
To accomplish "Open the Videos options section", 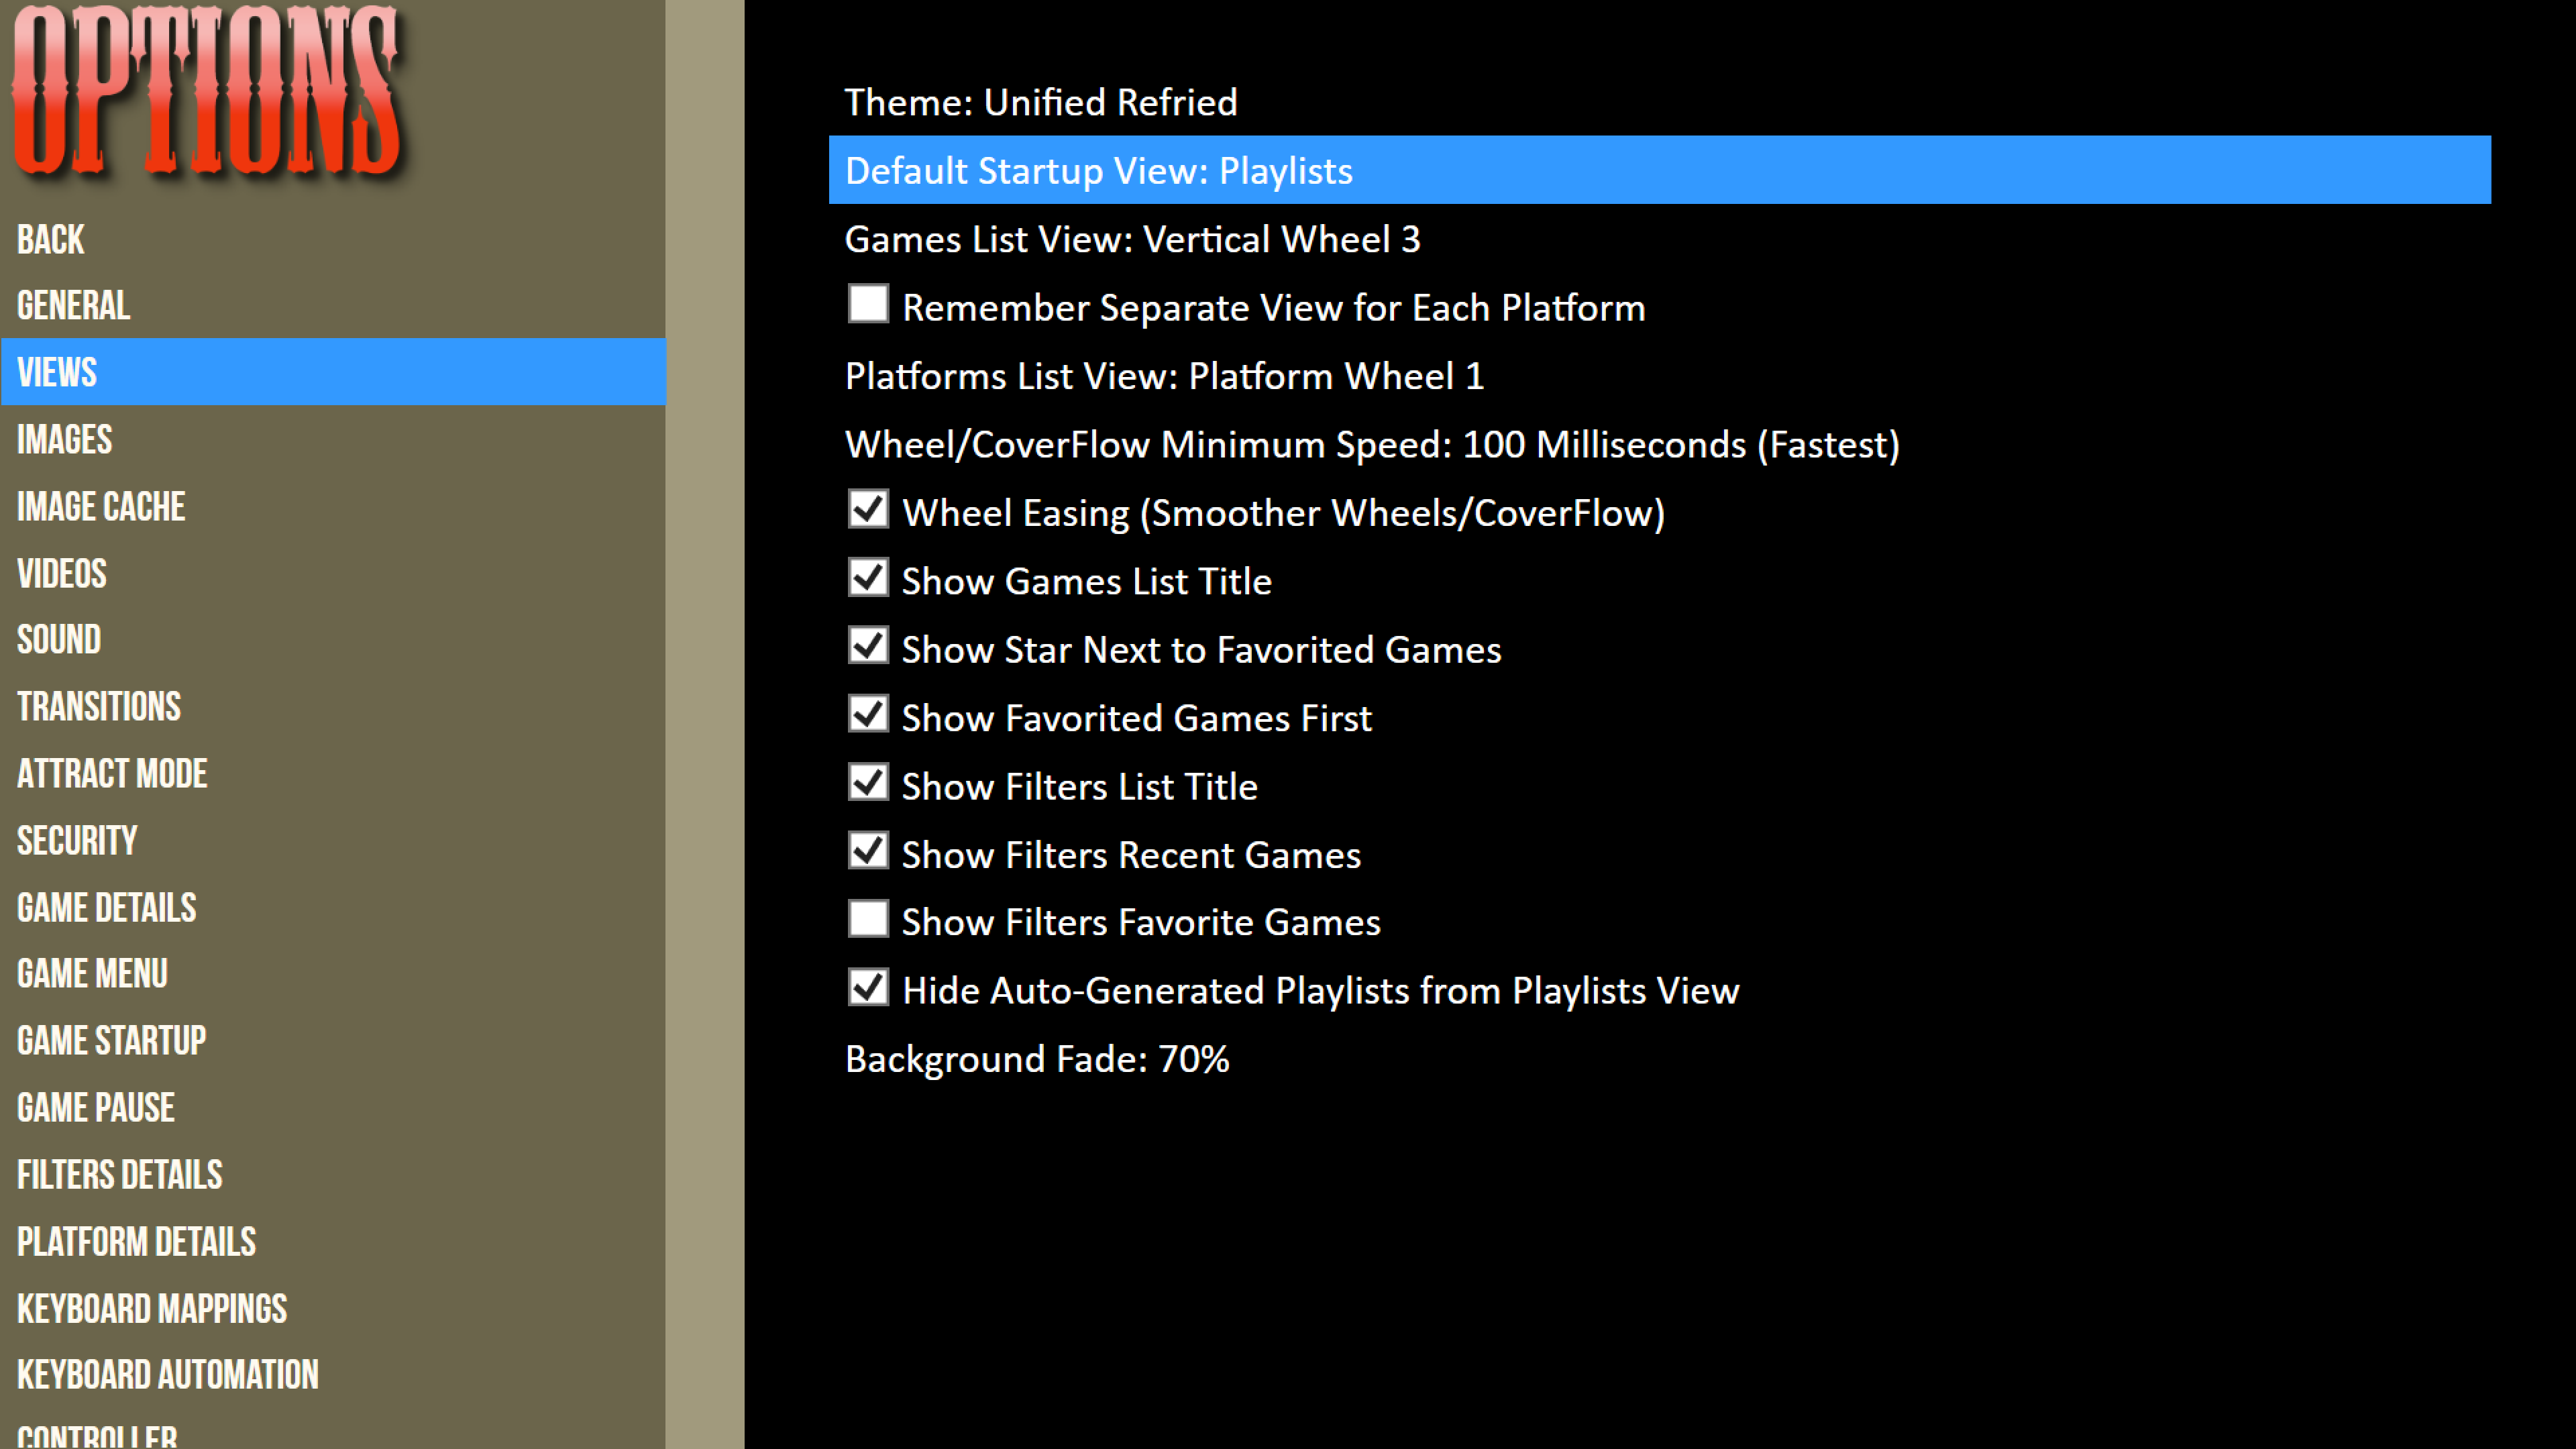I will click(332, 573).
